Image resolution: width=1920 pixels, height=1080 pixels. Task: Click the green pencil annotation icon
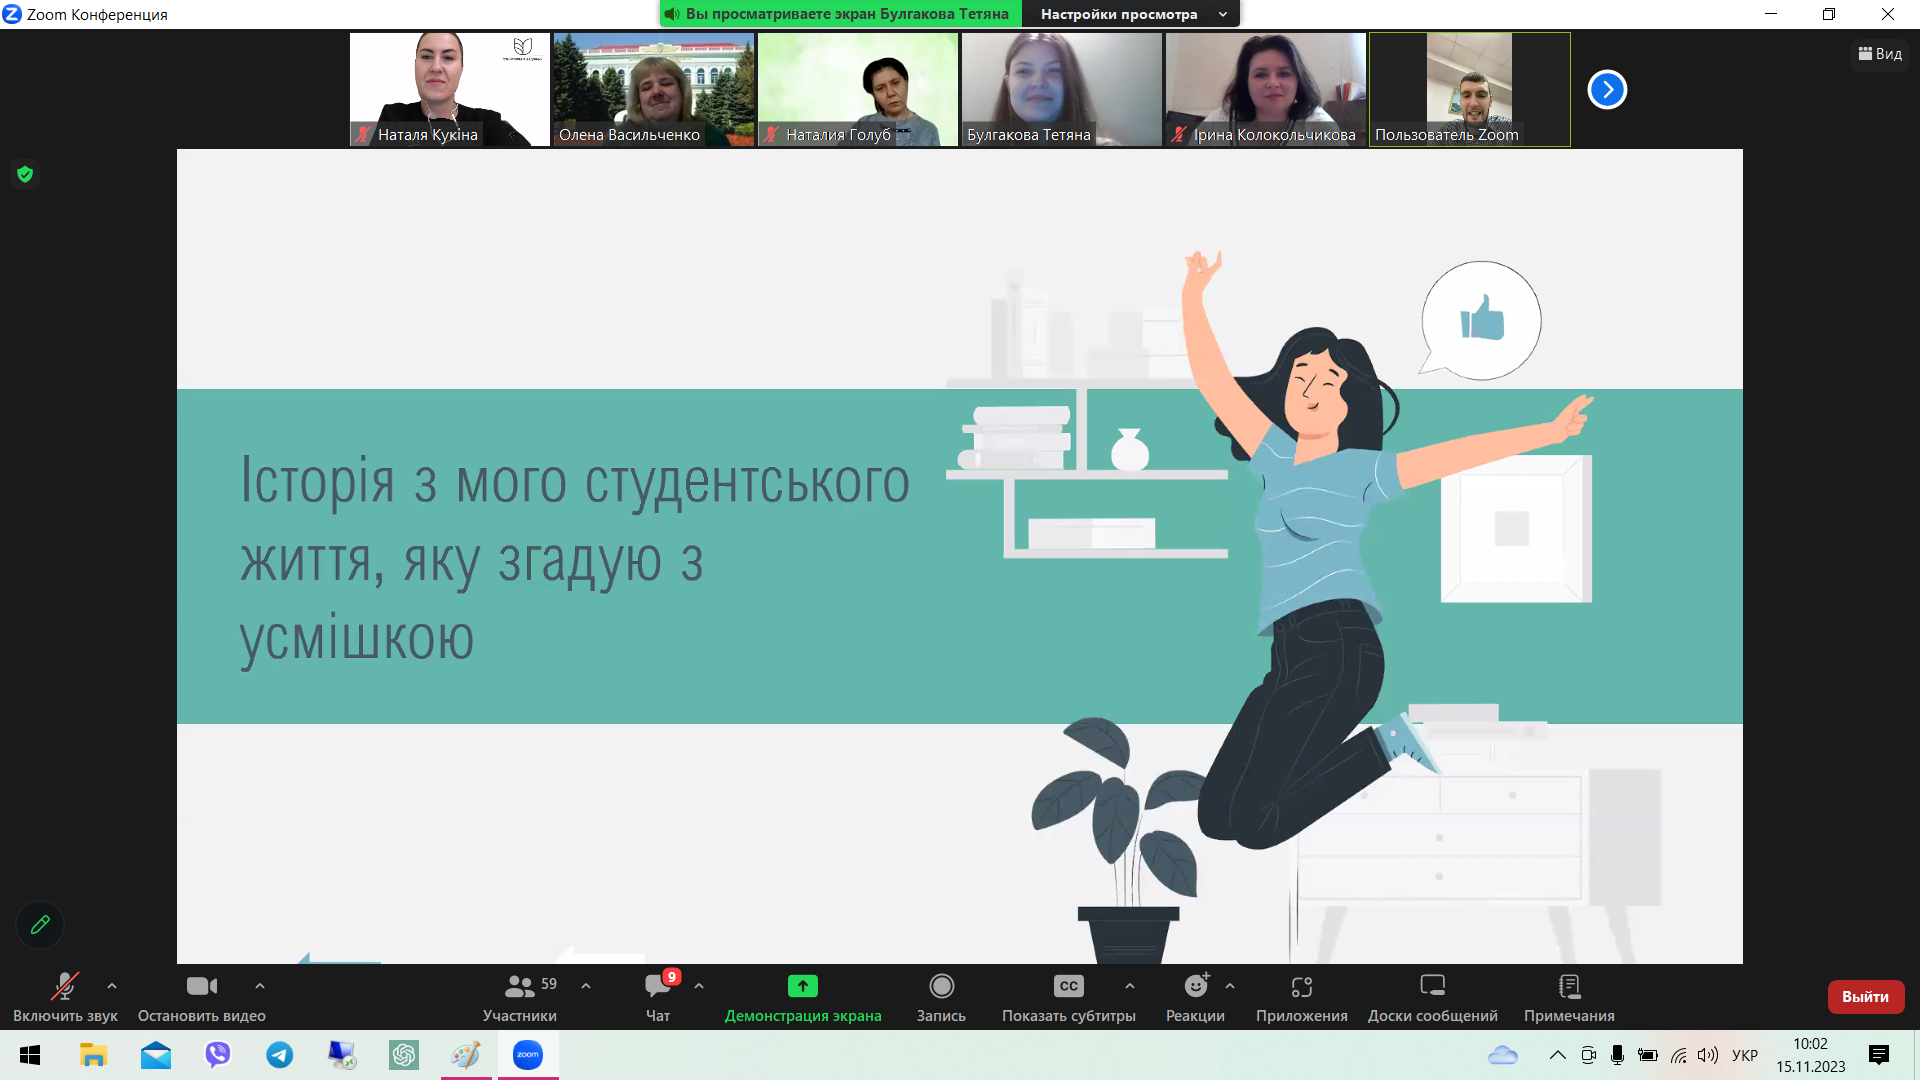[40, 925]
